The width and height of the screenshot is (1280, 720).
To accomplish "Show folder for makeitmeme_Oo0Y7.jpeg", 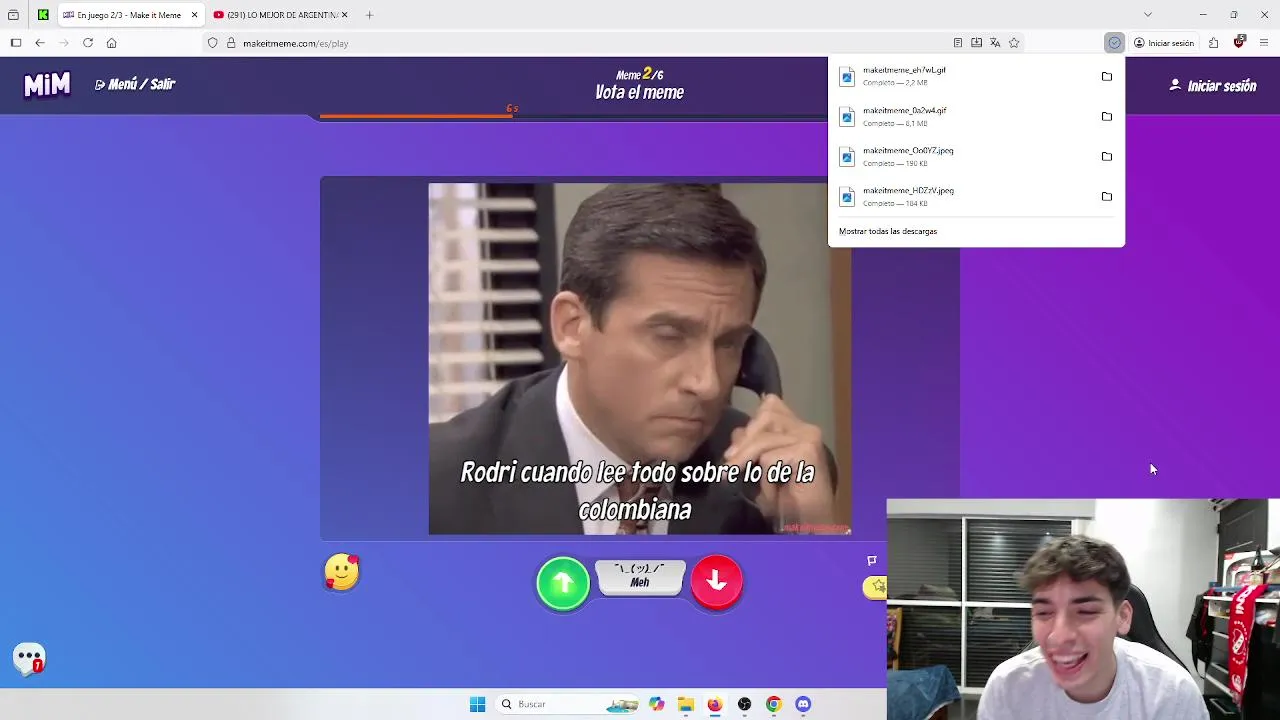I will click(1106, 156).
